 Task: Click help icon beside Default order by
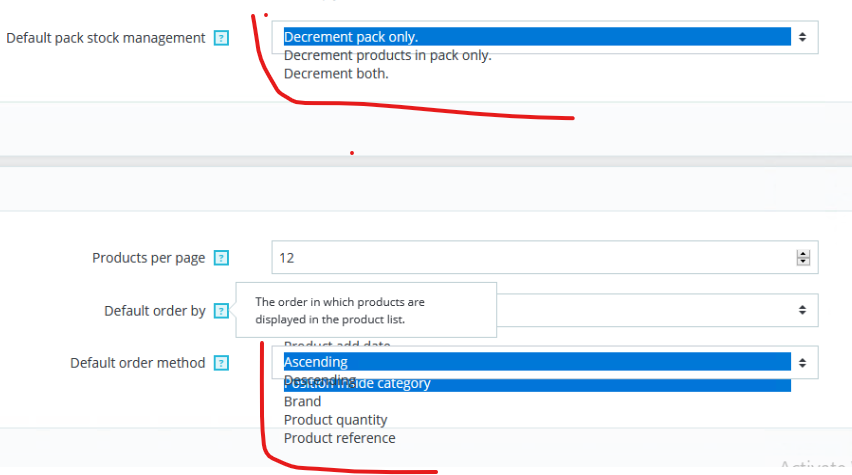click(x=221, y=311)
